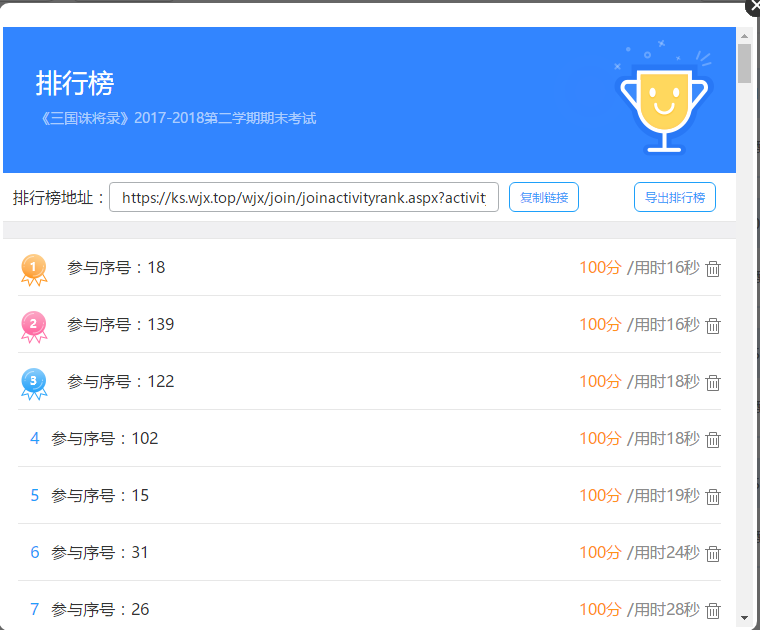760x630 pixels.
Task: Click trash icon for participant 26
Action: tap(712, 611)
